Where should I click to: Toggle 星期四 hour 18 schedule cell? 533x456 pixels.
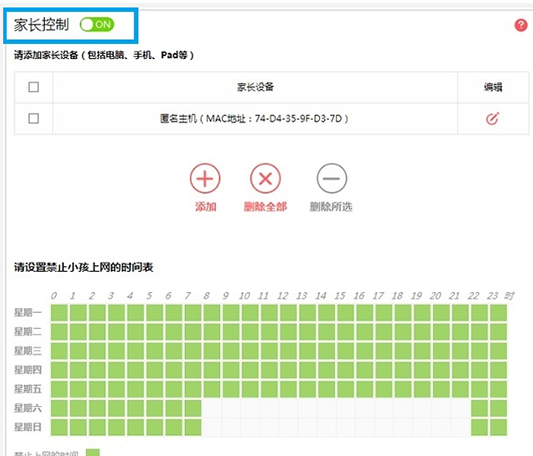(403, 370)
